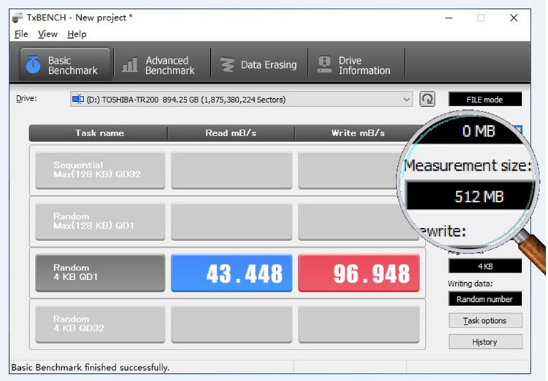Viewport: 548px width, 381px height.
Task: Open the View menu
Action: 48,34
